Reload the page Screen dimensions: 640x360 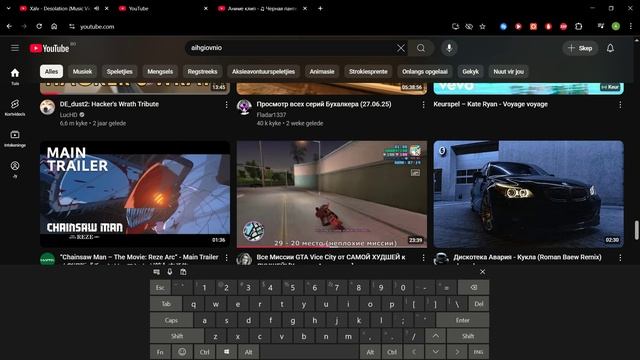(39, 27)
